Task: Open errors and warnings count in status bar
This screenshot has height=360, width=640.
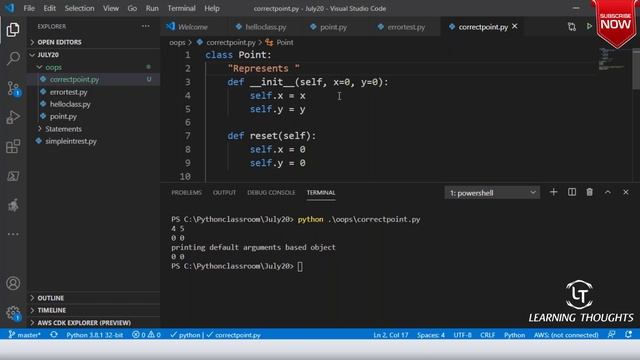Action: [146, 335]
